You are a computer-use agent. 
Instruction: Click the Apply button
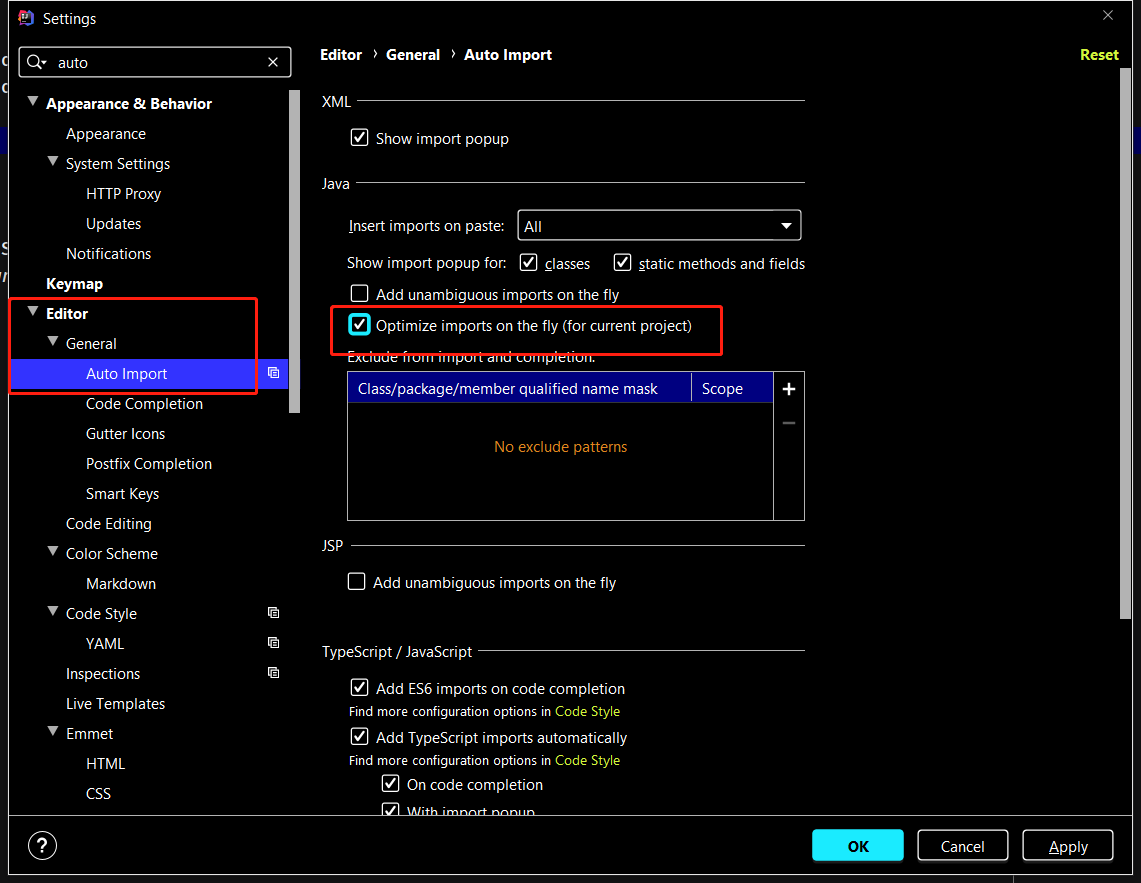(1067, 846)
